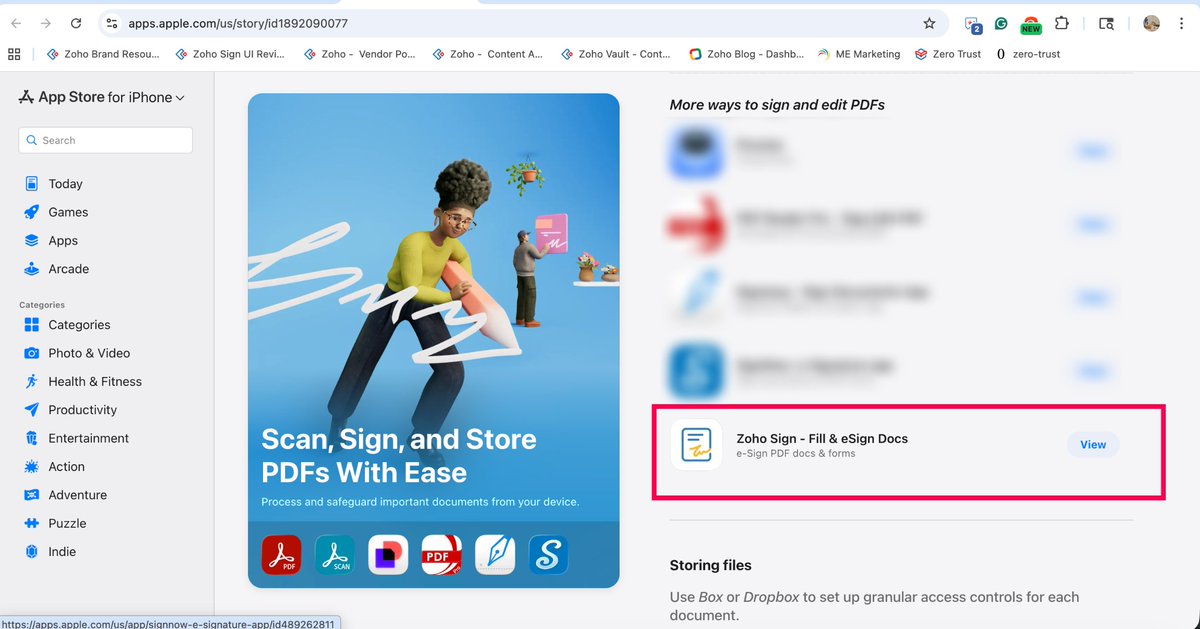This screenshot has width=1200, height=629.
Task: Open the Grammarly extension icon
Action: pos(1001,23)
